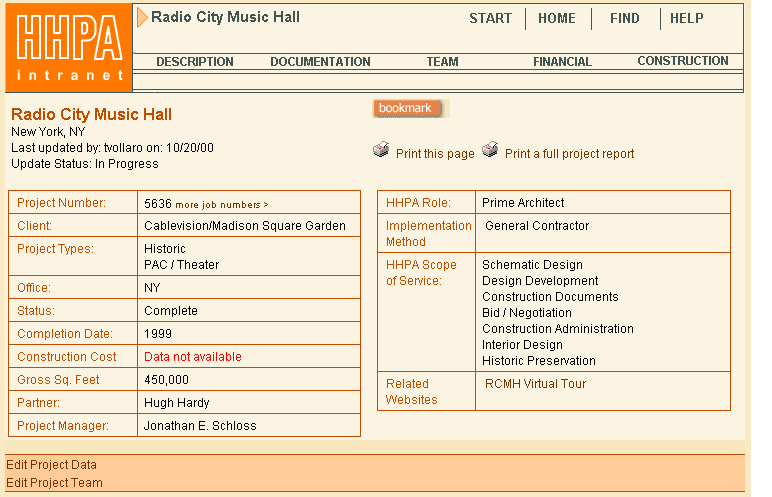View the CONSTRUCTION tab
This screenshot has height=497, width=772.
pos(683,61)
